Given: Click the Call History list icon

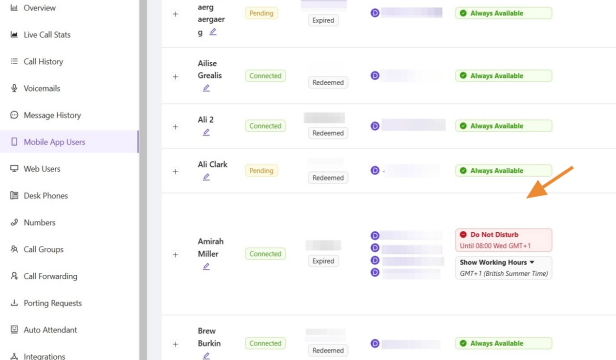Looking at the screenshot, I should [x=14, y=61].
